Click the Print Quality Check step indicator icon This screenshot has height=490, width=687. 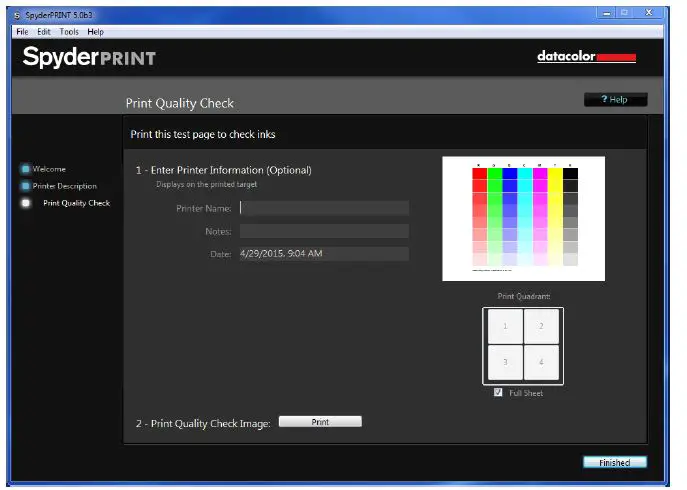pos(25,203)
